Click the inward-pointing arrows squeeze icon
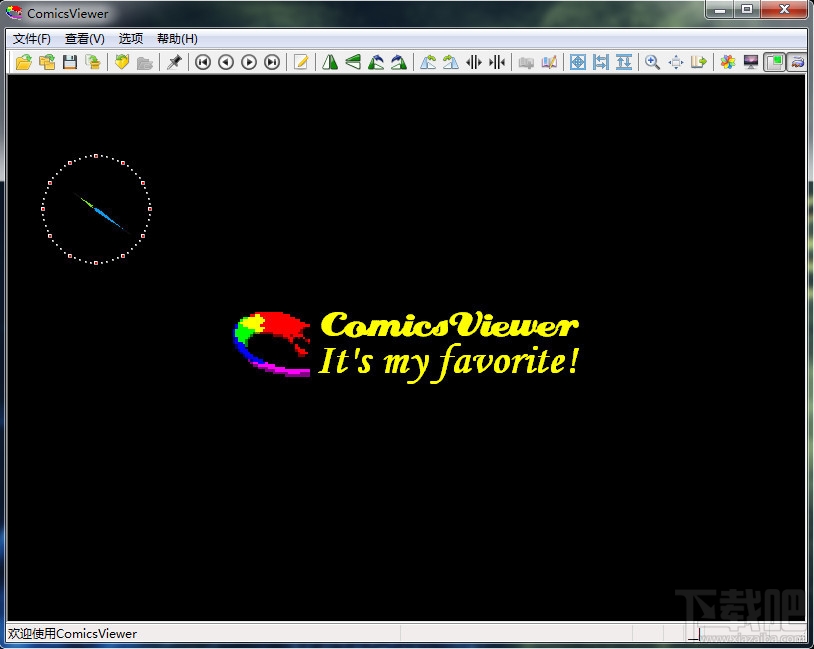This screenshot has height=649, width=814. click(x=497, y=62)
